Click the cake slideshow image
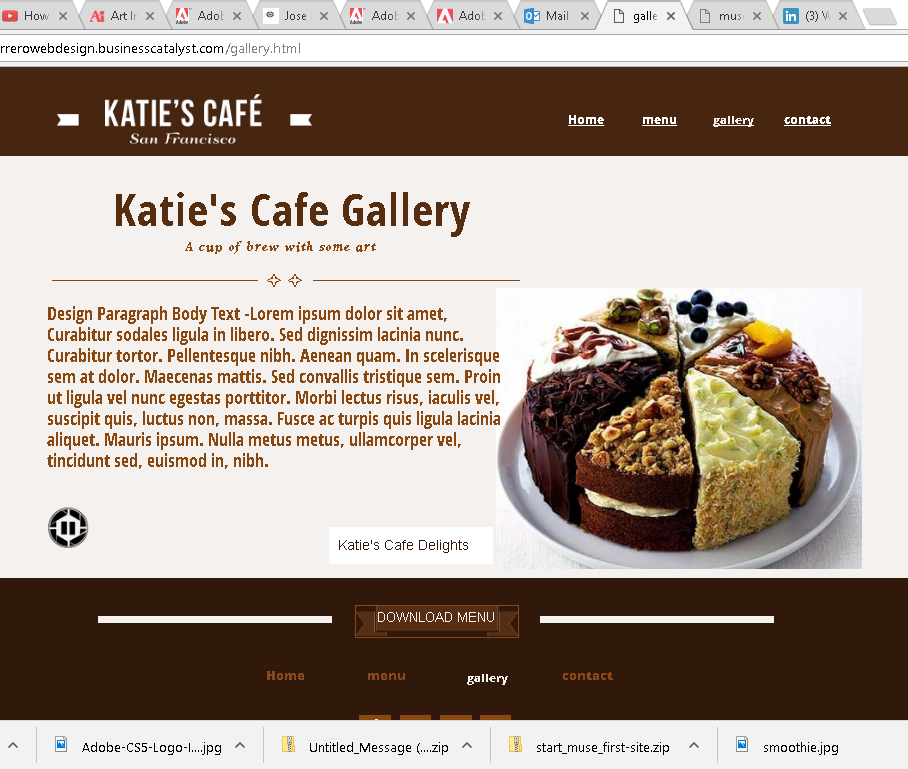908x769 pixels. [x=679, y=428]
